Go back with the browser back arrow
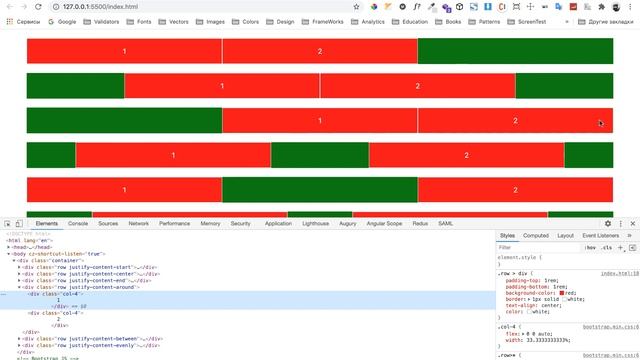Viewport: 640px width, 360px height. [x=10, y=7]
